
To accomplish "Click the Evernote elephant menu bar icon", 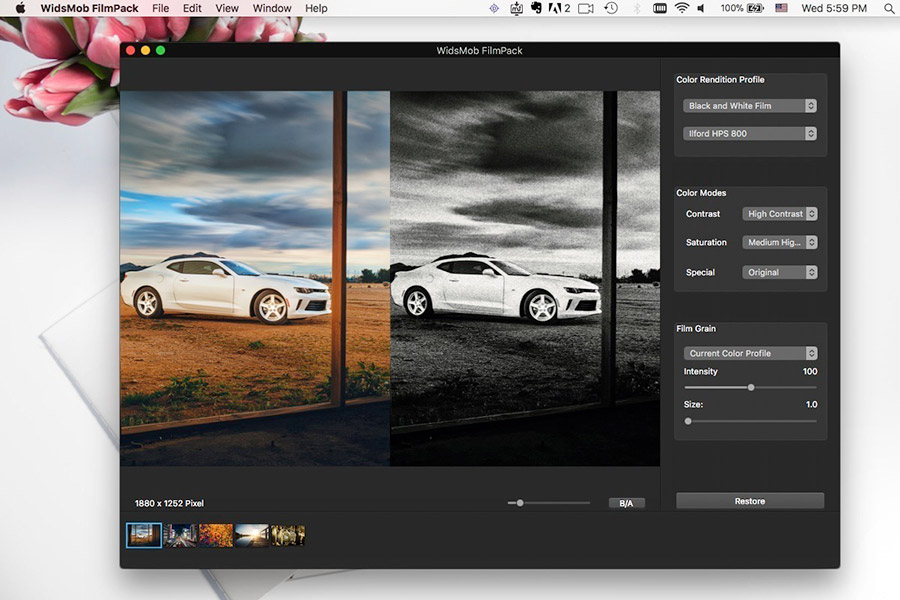I will (x=536, y=8).
